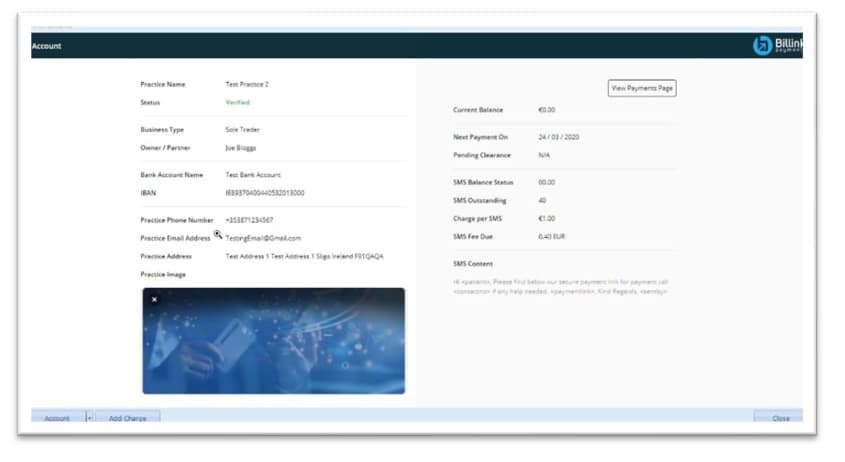The height and width of the screenshot is (462, 845).
Task: Select the Test Bank Account name
Action: tap(255, 175)
